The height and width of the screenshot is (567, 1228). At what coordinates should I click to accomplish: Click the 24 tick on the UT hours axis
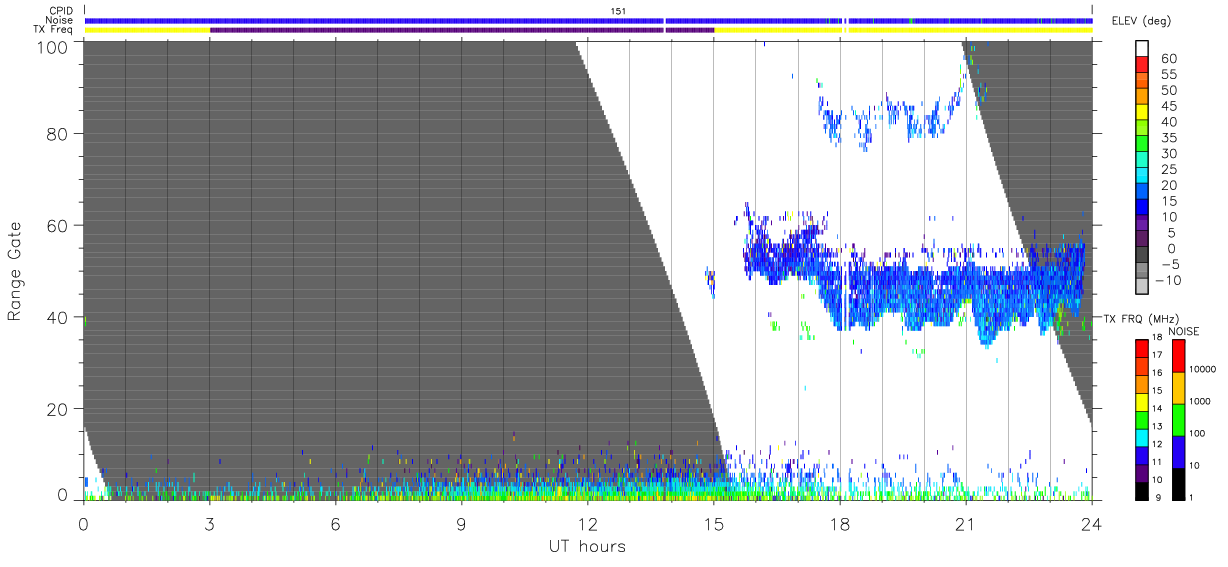click(x=1092, y=524)
